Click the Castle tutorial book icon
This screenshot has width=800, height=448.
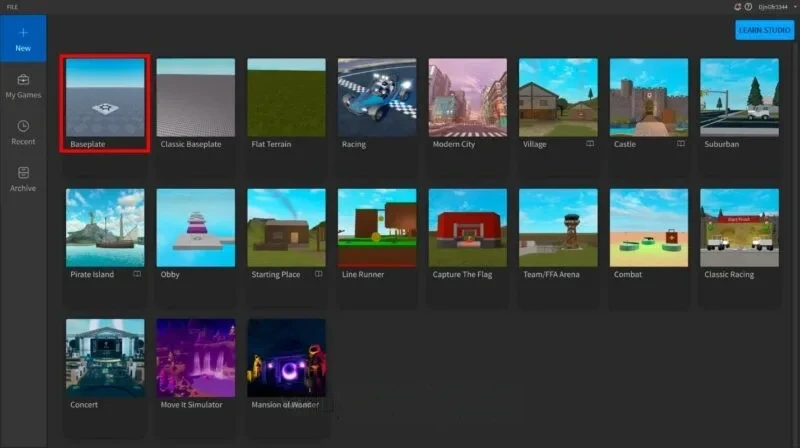click(681, 144)
